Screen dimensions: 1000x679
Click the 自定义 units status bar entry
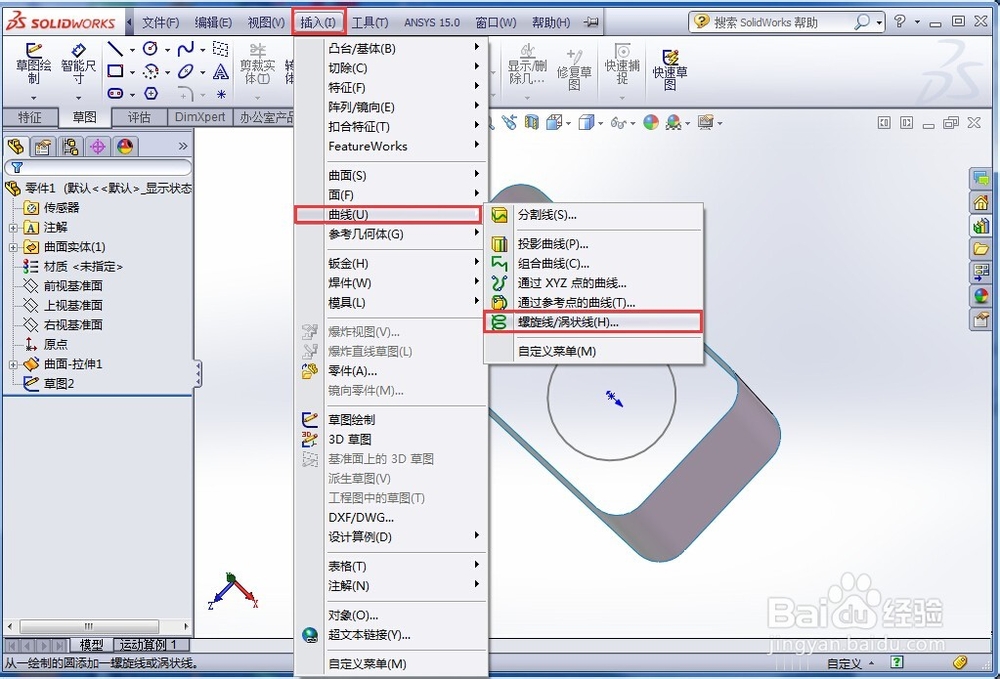click(x=844, y=664)
